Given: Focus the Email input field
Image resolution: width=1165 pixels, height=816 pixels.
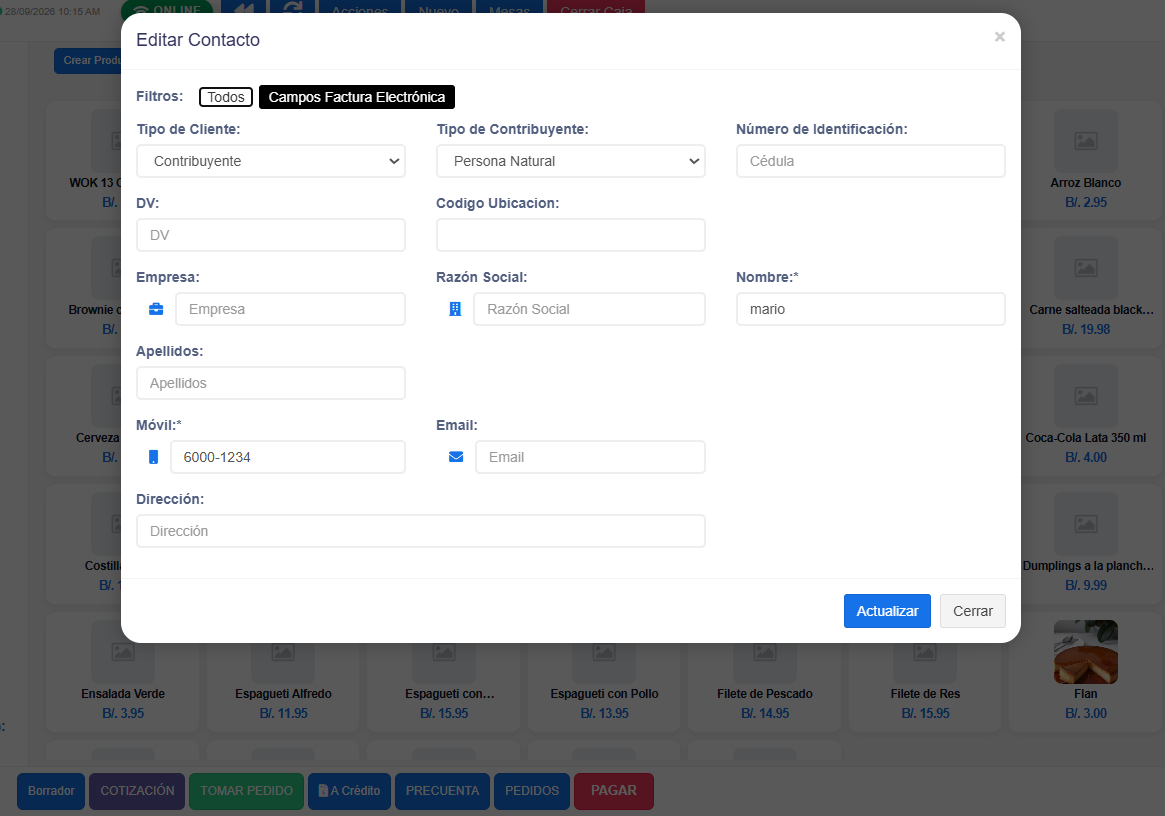Looking at the screenshot, I should (591, 457).
